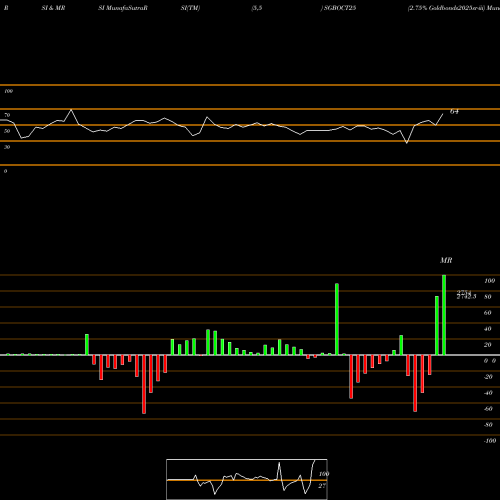Click the deepest red bar near the chart's right end
The image size is (500, 500).
pyautogui.click(x=415, y=383)
